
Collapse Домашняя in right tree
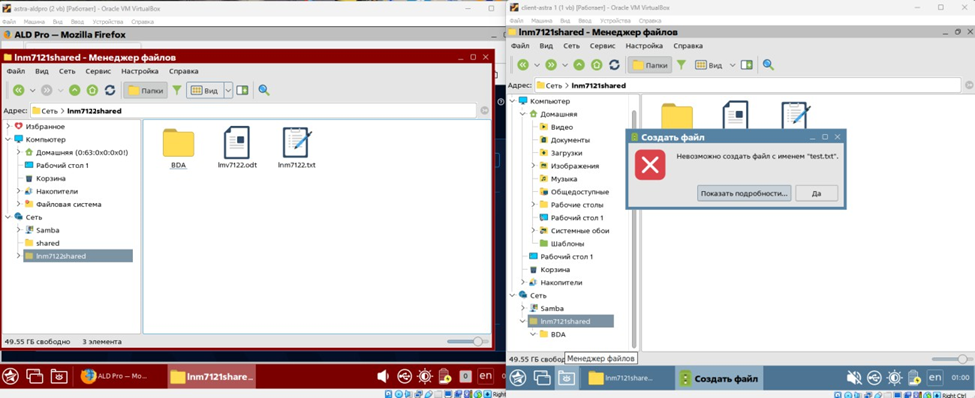pos(522,114)
